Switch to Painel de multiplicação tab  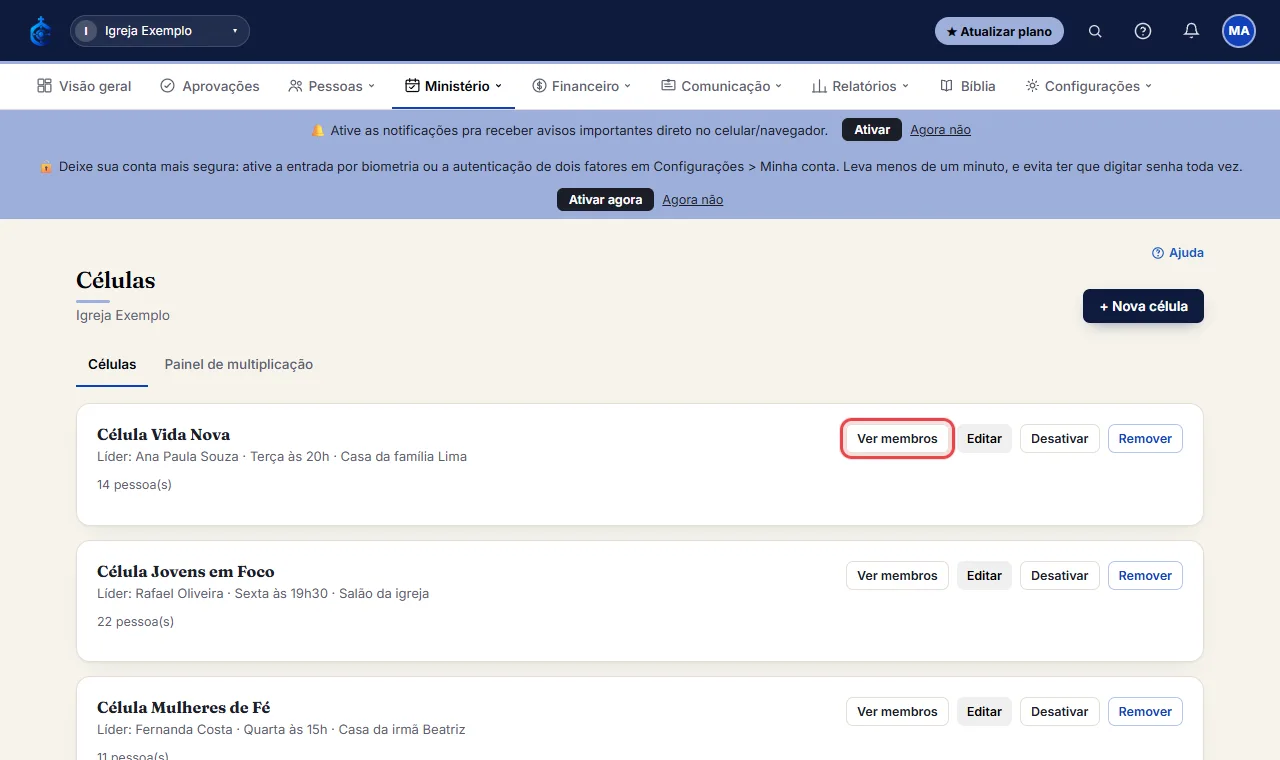click(239, 365)
